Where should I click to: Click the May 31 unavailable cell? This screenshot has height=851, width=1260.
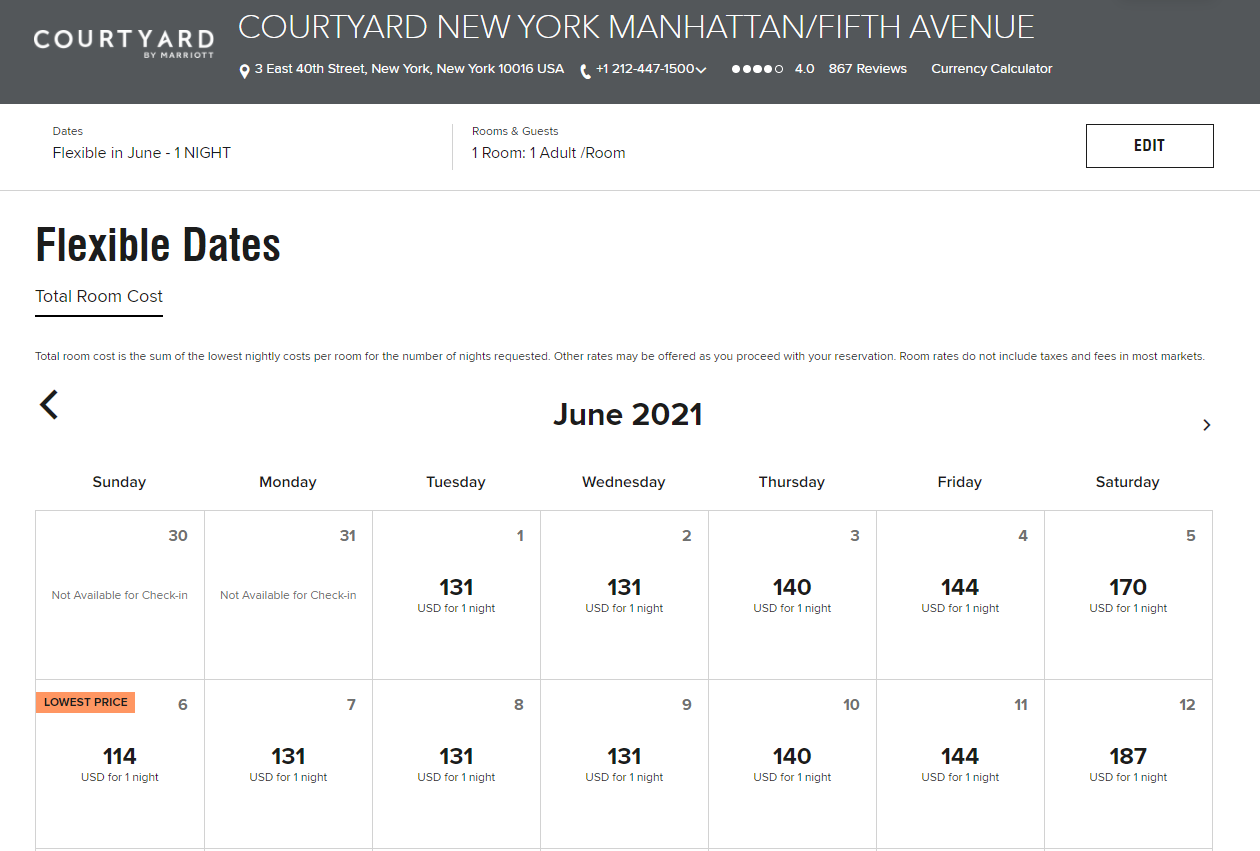pyautogui.click(x=289, y=596)
